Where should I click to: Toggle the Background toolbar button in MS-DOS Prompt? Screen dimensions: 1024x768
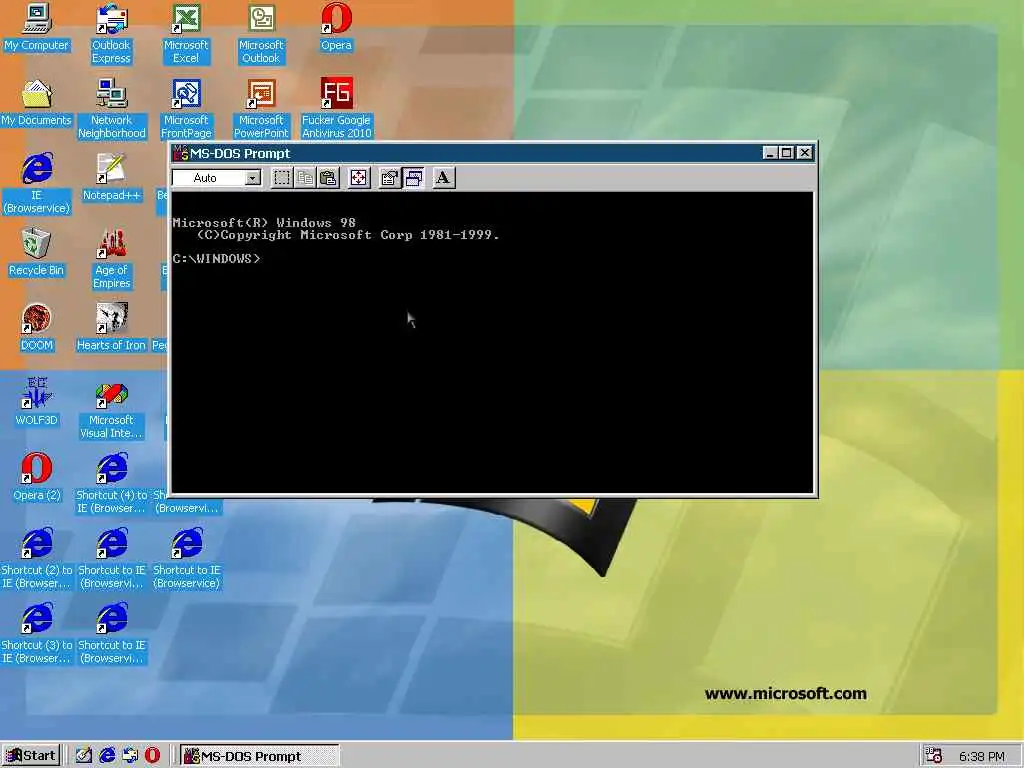[413, 178]
